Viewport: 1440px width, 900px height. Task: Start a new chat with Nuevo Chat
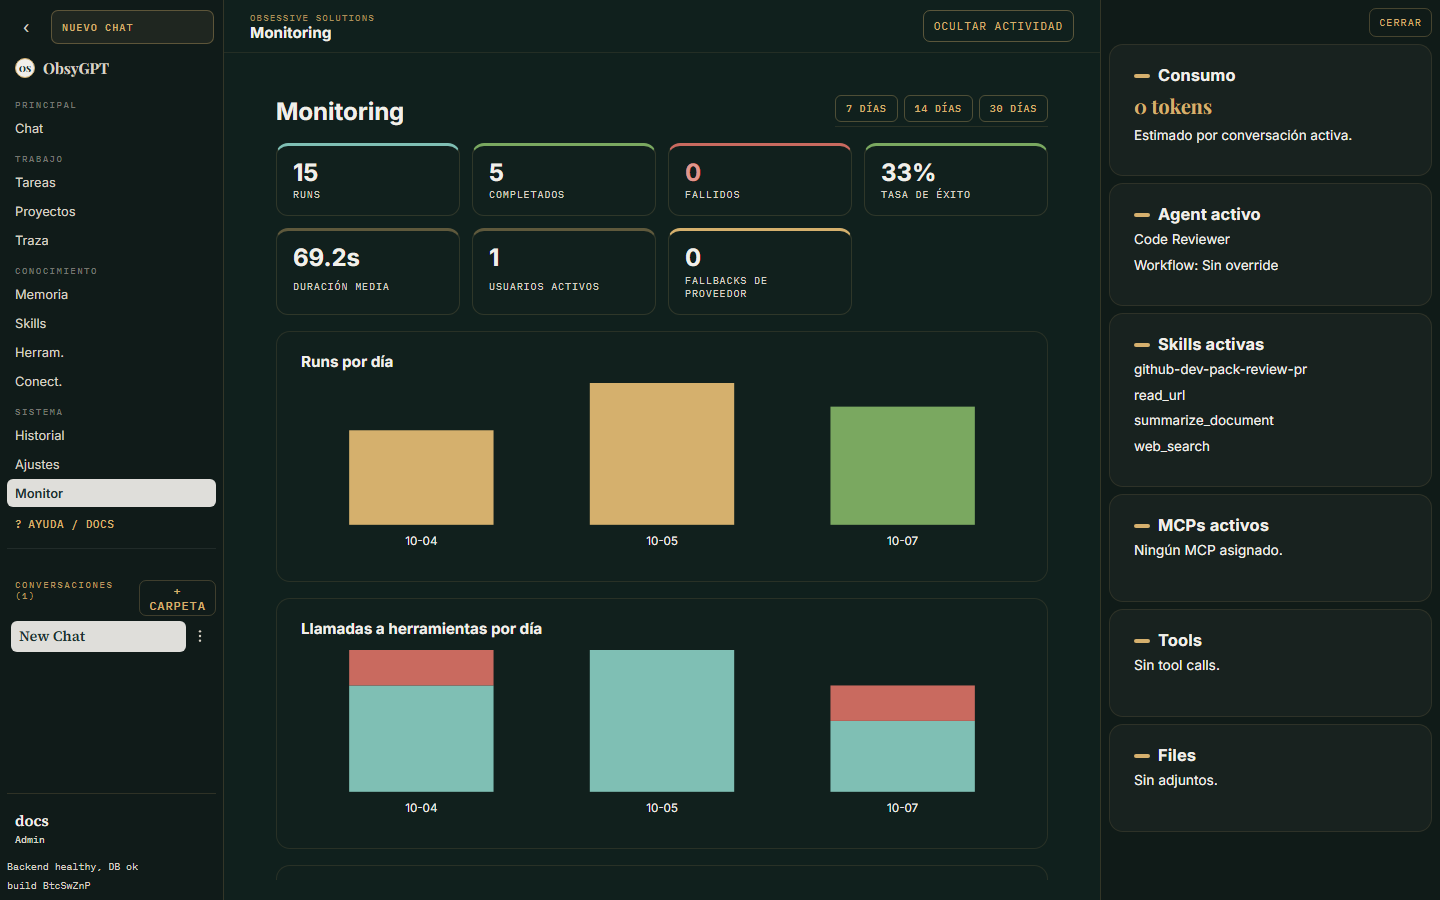[x=132, y=27]
